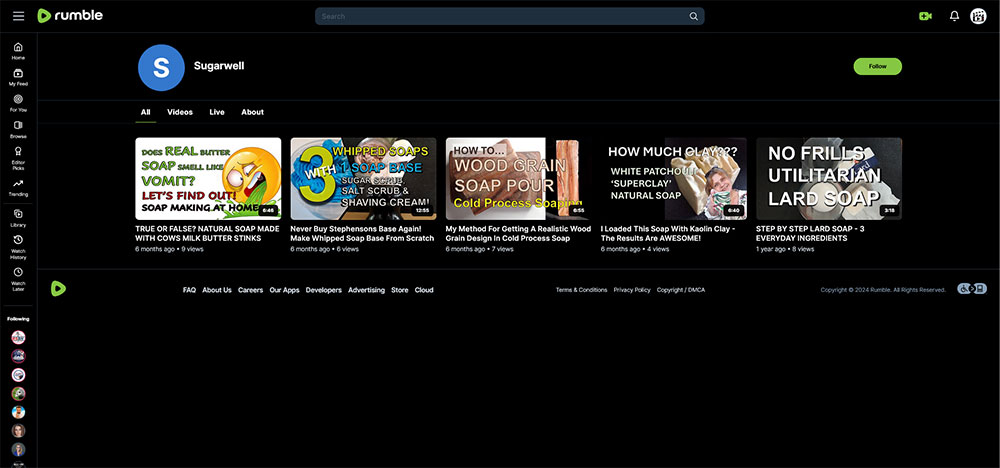1000x468 pixels.
Task: Open Developers footer link
Action: pos(323,290)
